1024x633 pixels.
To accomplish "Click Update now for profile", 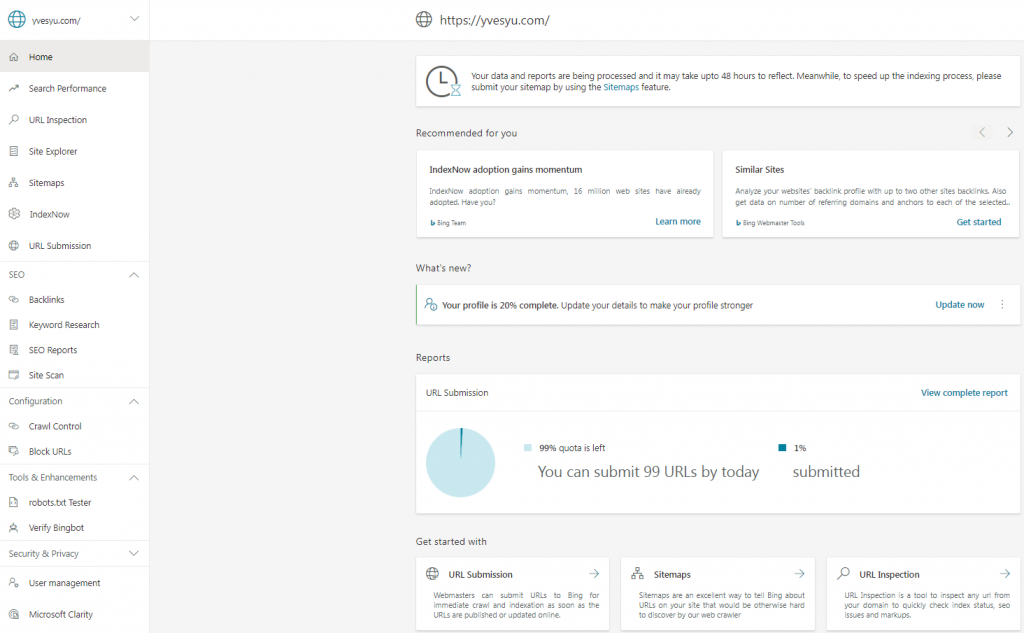I will [959, 304].
